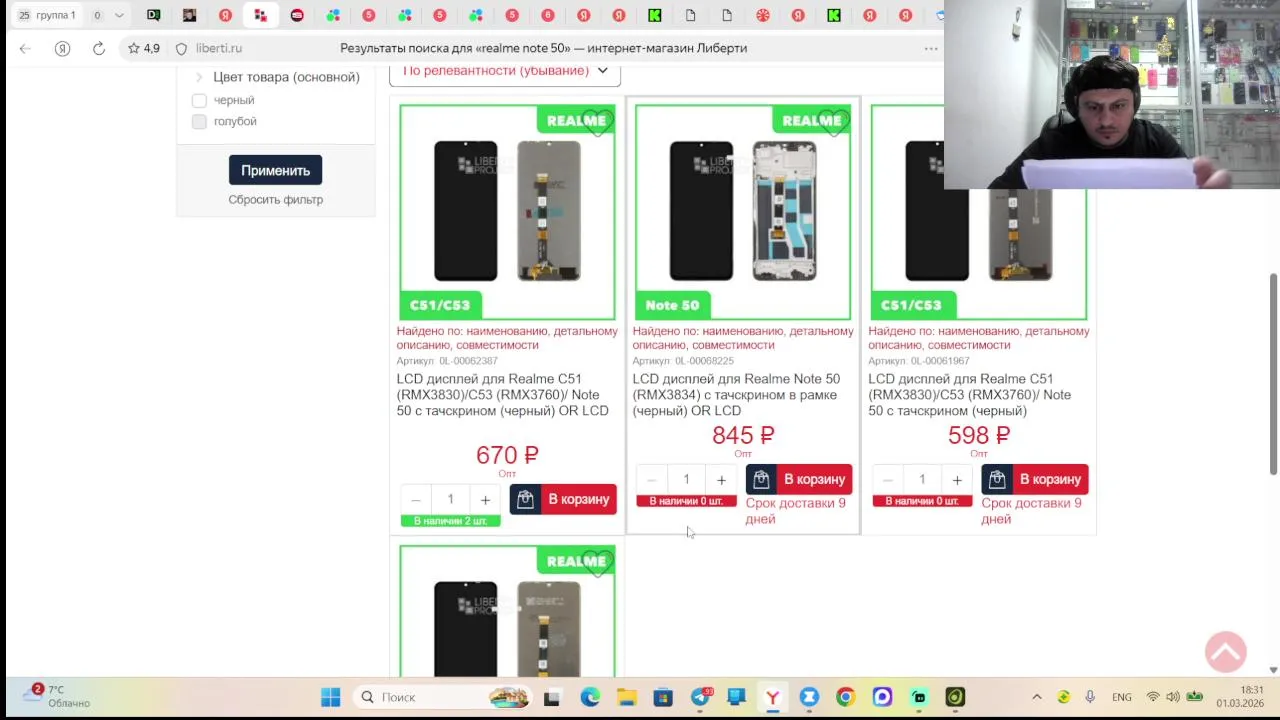Click Сбросить фильтр link

[x=275, y=199]
